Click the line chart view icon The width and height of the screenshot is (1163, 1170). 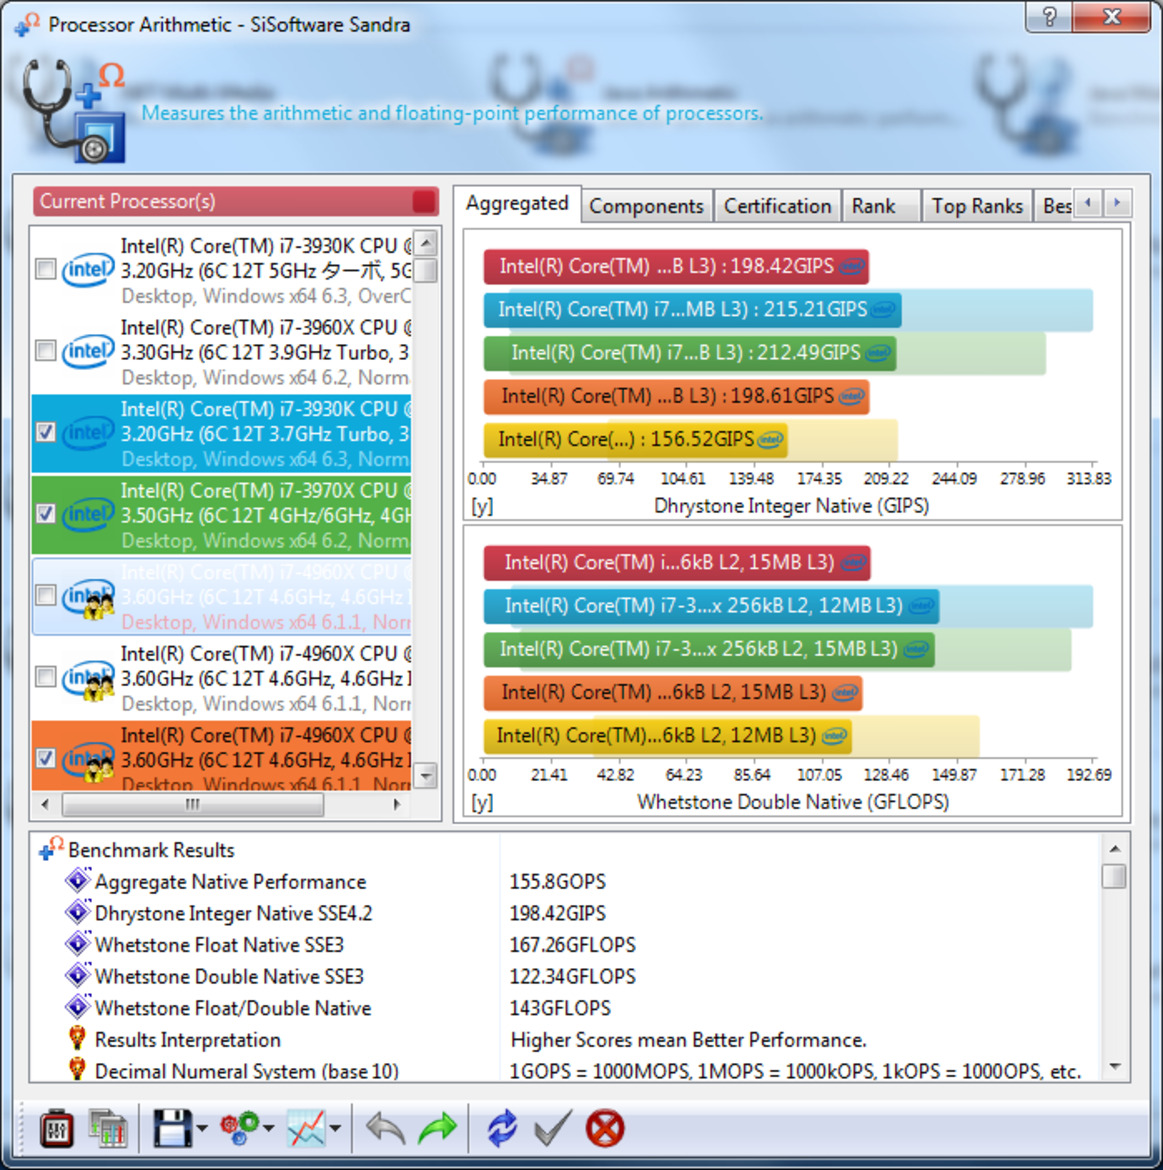306,1127
